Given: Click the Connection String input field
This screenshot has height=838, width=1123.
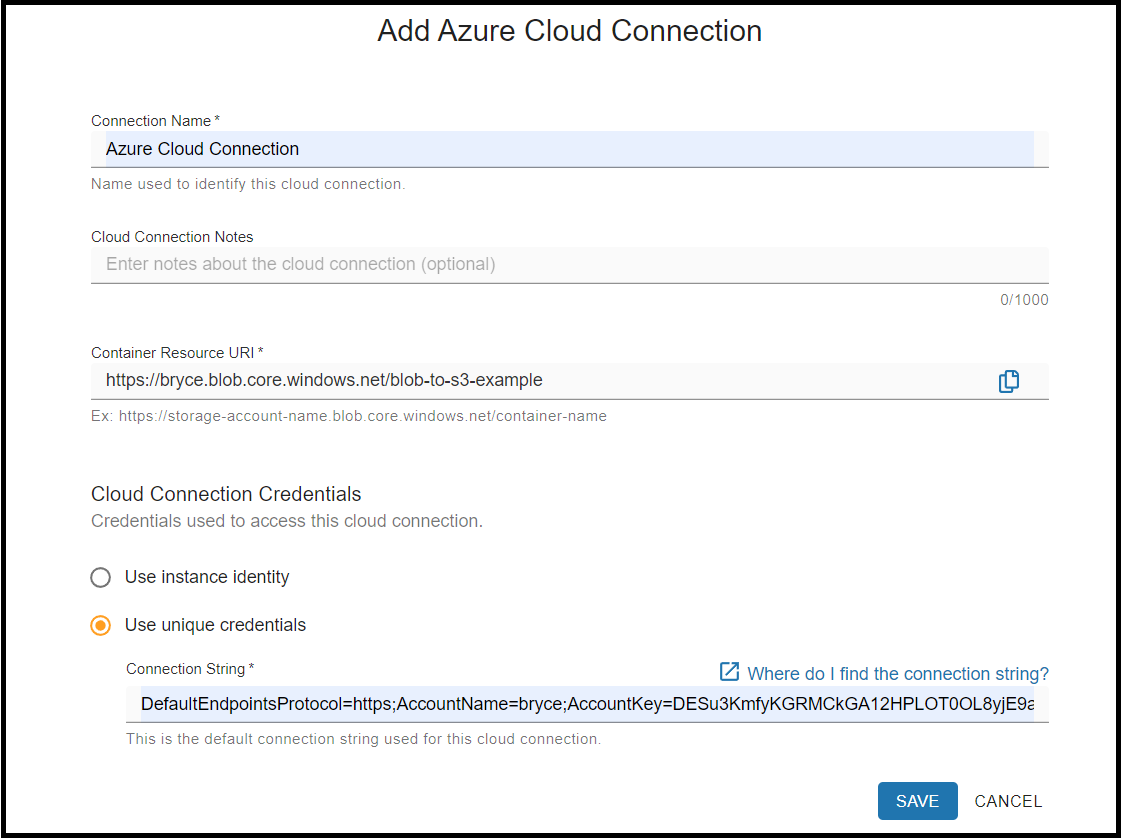Looking at the screenshot, I should point(587,704).
